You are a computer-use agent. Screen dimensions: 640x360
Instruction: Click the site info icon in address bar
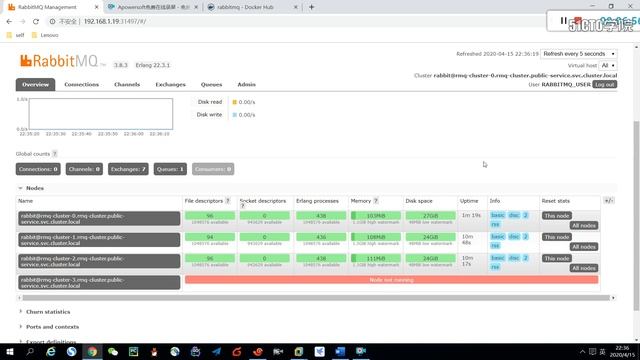52,21
